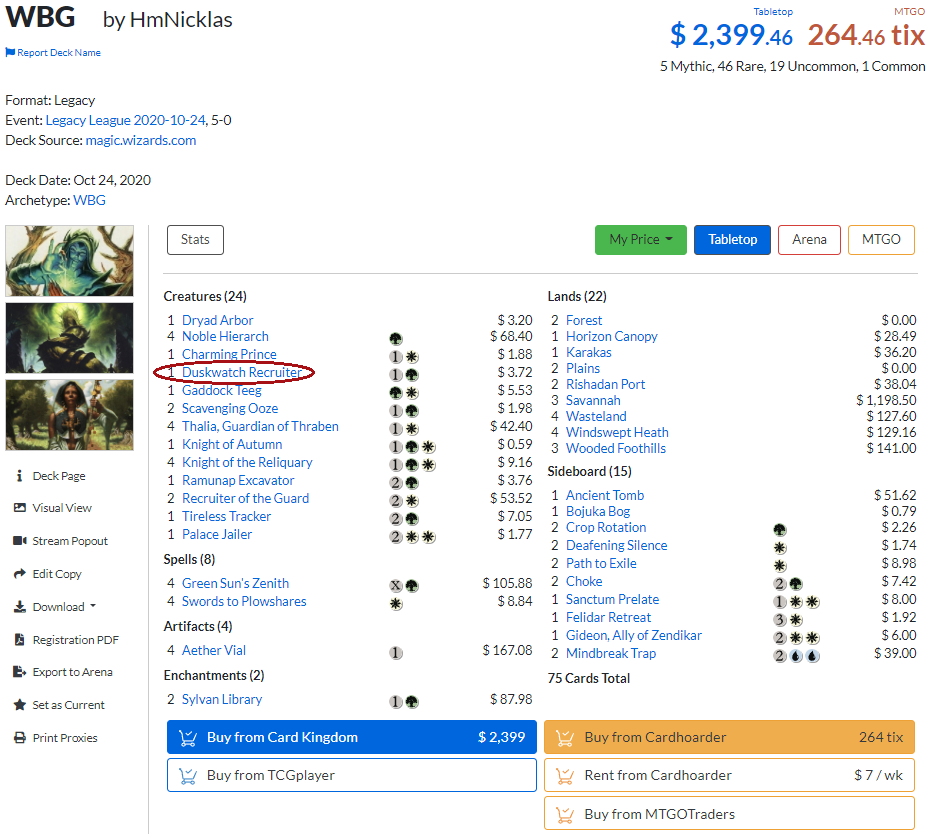
Task: Buy the deck from Cardhoarder
Action: point(729,737)
